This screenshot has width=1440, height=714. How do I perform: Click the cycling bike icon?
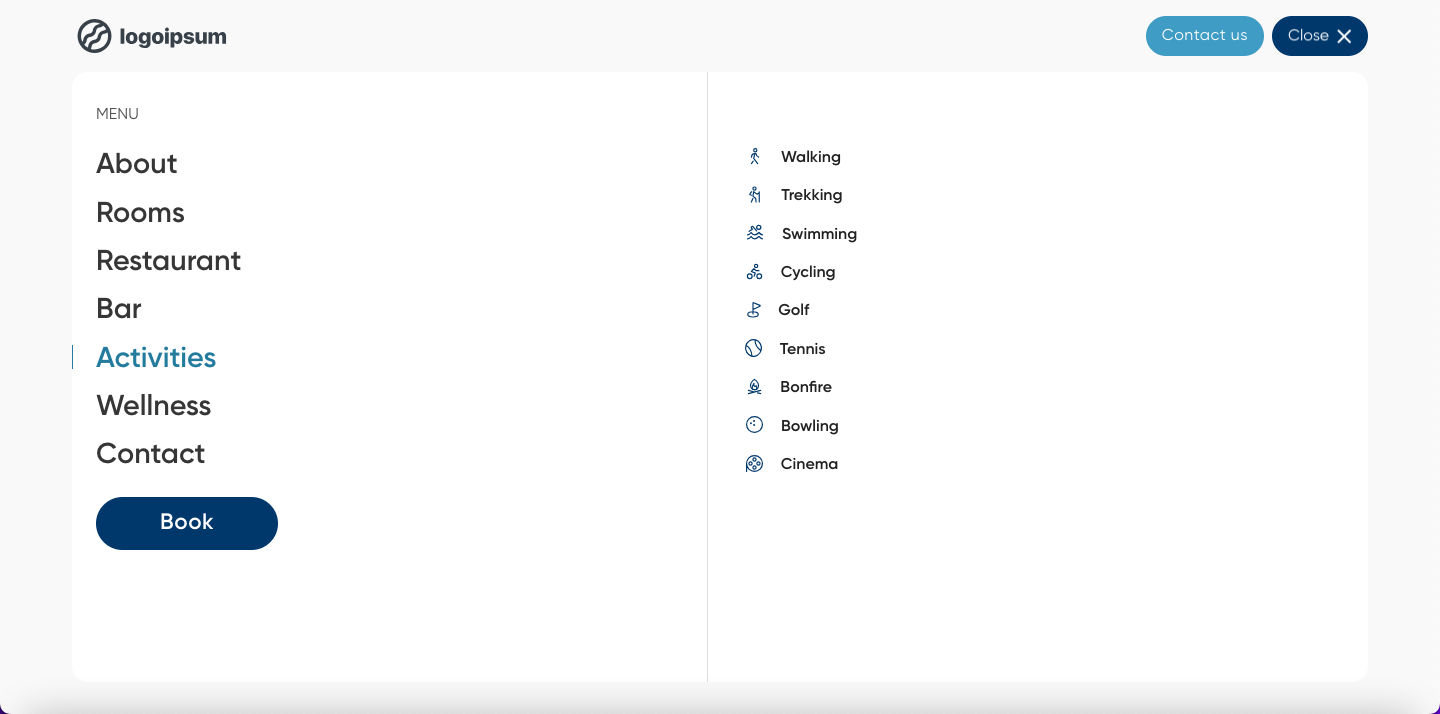[x=755, y=272]
